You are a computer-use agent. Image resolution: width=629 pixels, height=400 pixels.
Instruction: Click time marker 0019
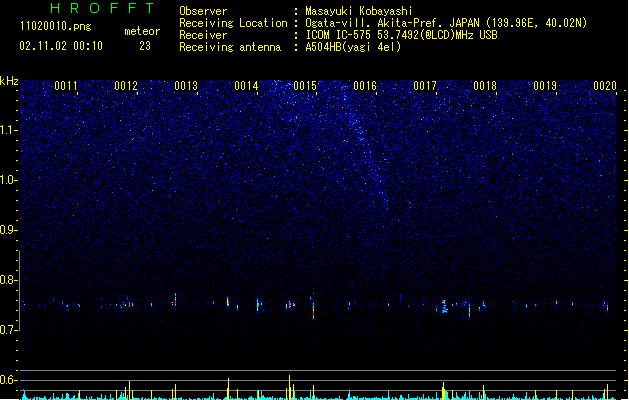coord(545,86)
